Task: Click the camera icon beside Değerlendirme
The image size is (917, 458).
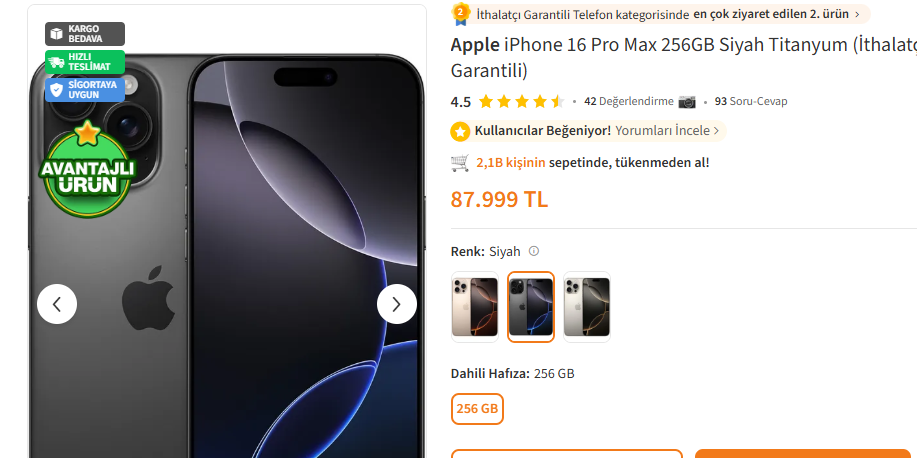Action: pos(687,102)
